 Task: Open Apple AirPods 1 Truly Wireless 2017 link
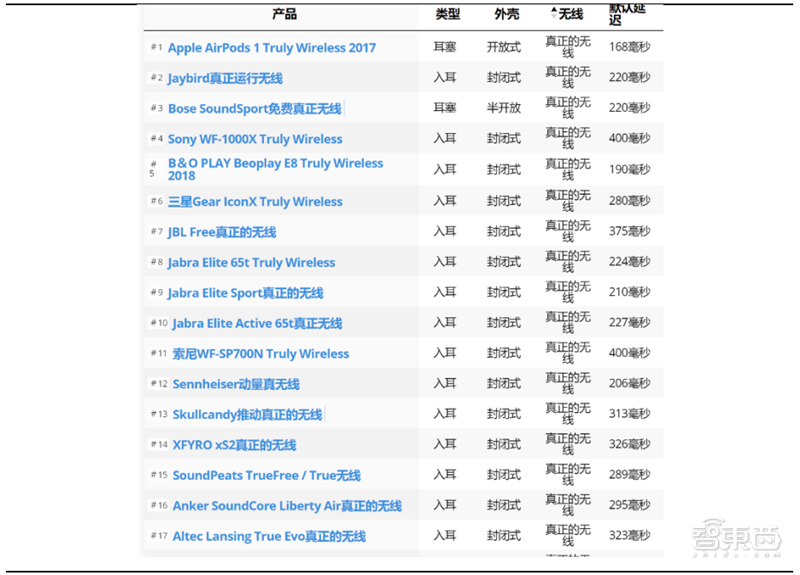271,48
